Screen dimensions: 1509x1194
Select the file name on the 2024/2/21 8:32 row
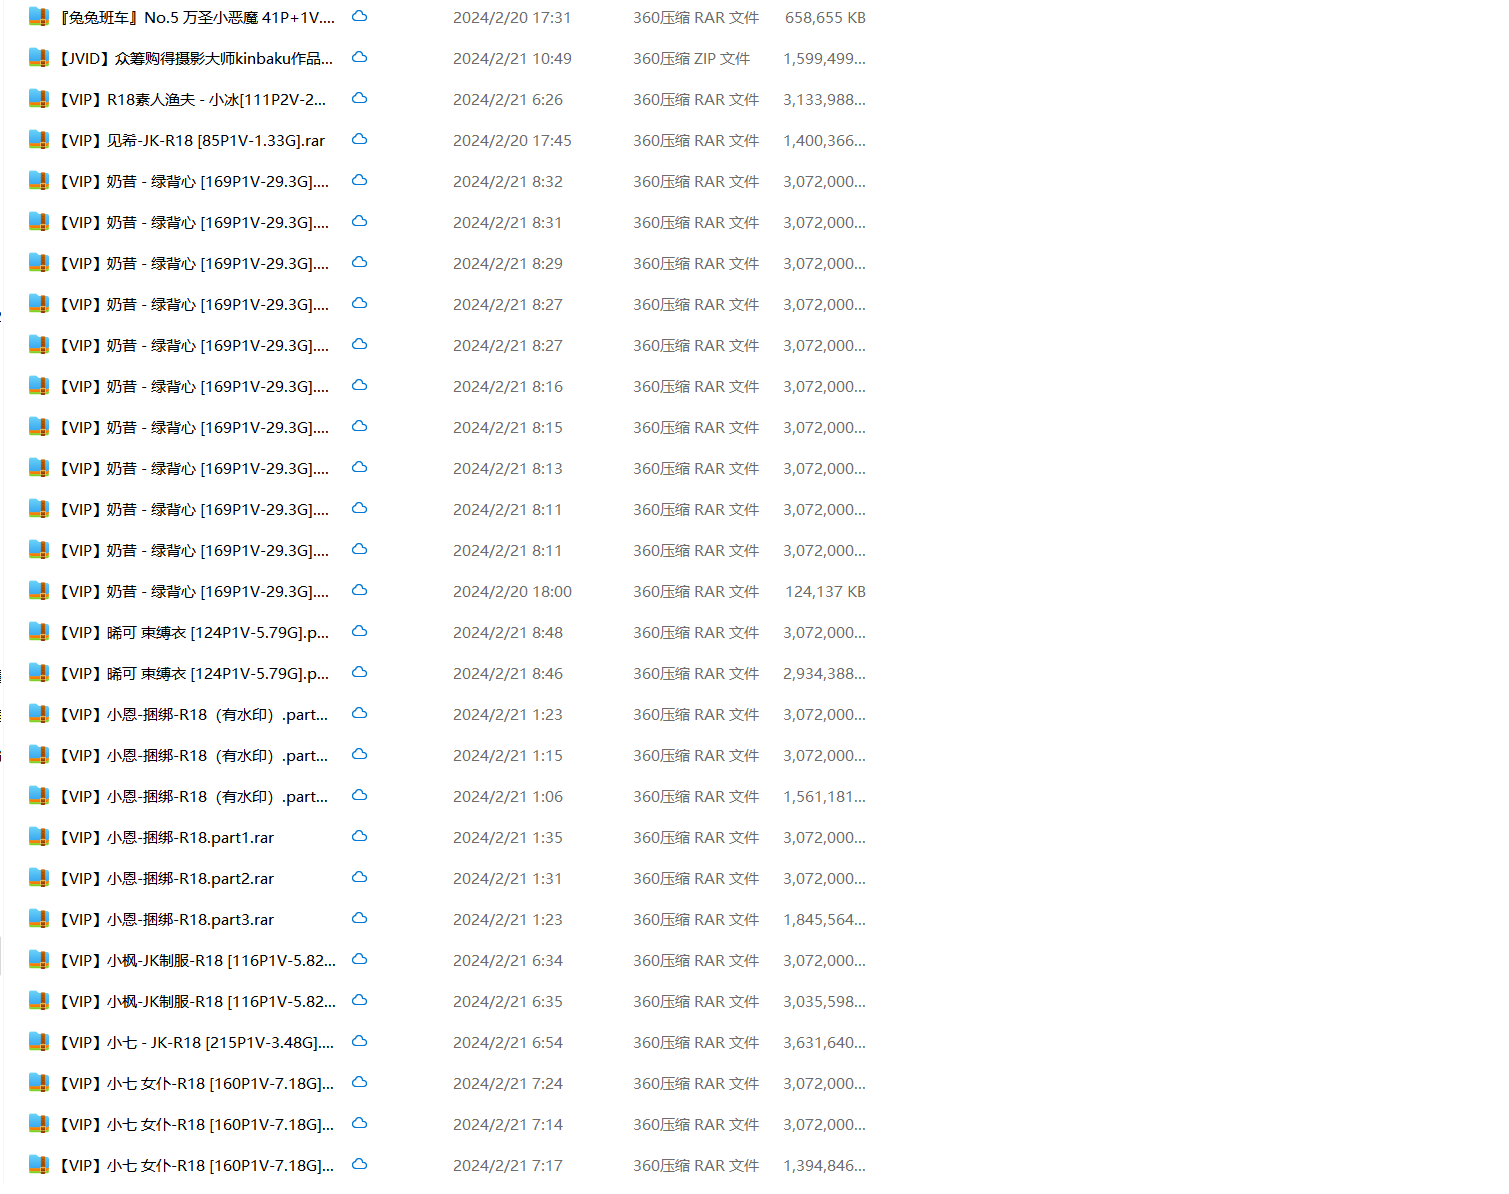click(194, 182)
